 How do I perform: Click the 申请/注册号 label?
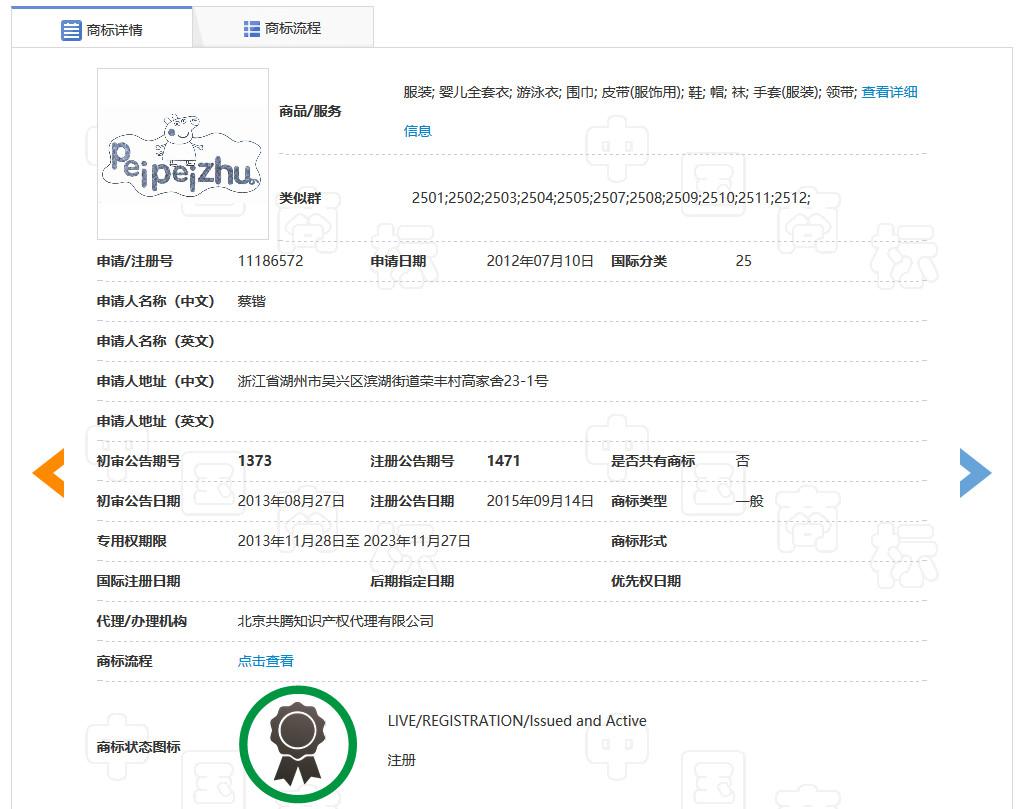135,261
